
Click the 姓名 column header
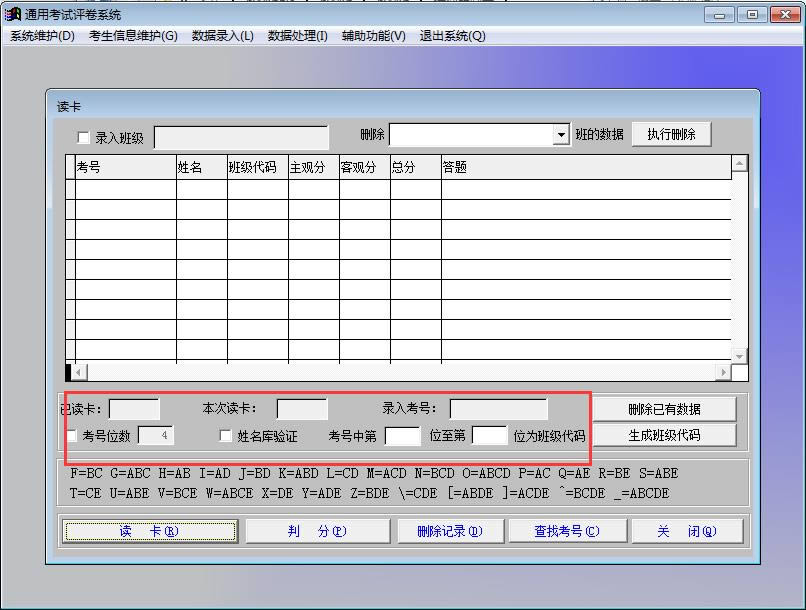(202, 167)
